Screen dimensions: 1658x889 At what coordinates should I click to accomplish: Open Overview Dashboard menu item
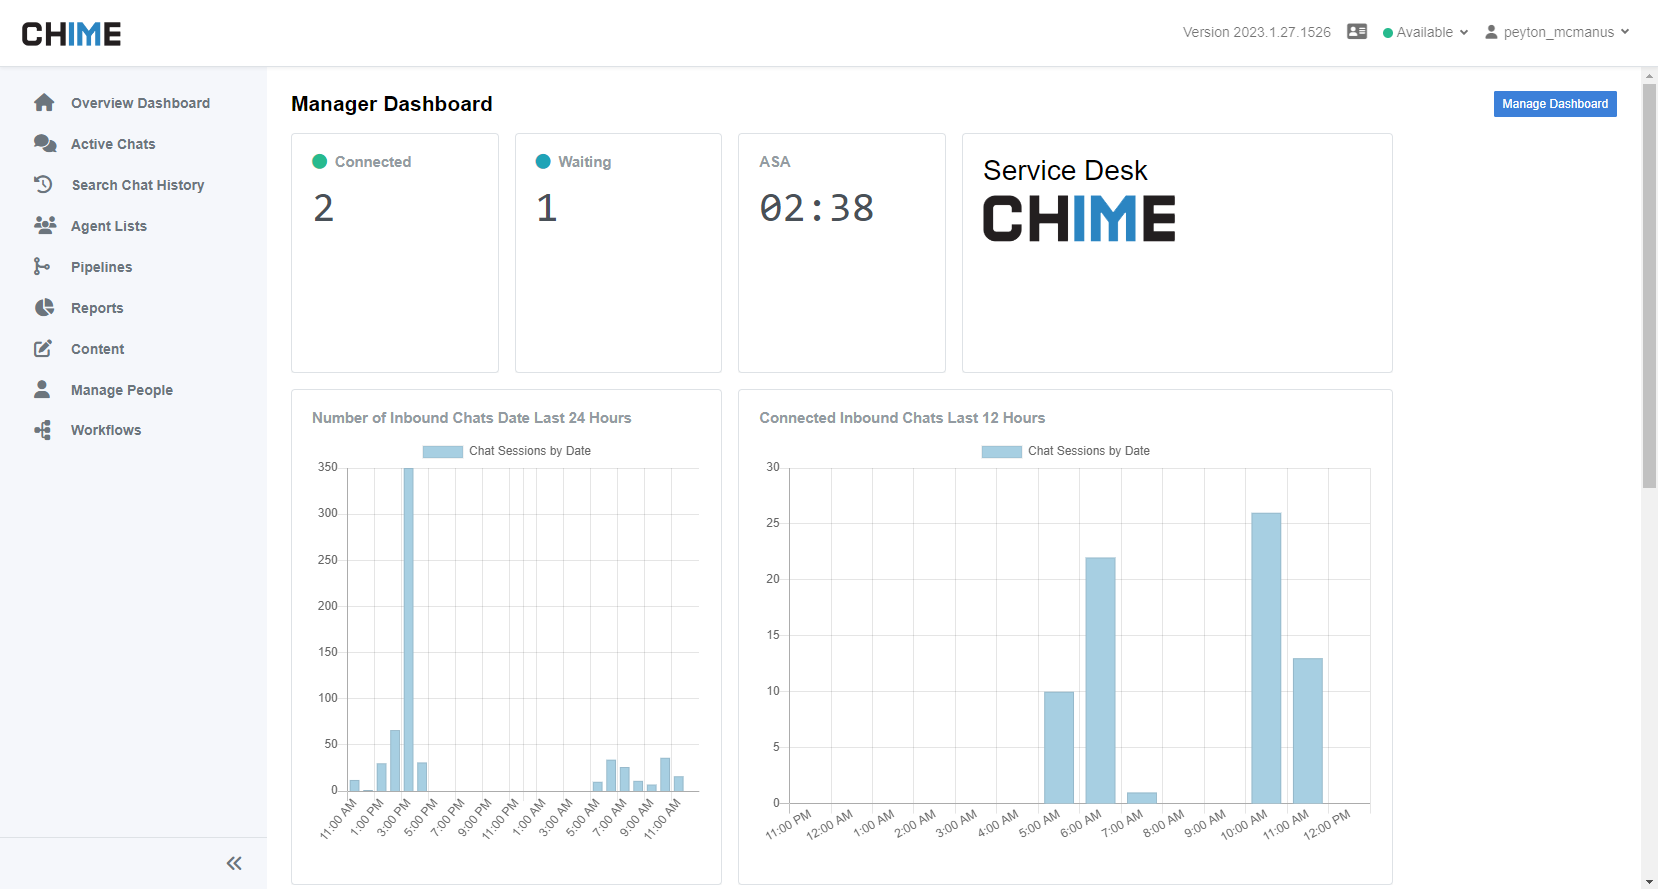pyautogui.click(x=140, y=103)
